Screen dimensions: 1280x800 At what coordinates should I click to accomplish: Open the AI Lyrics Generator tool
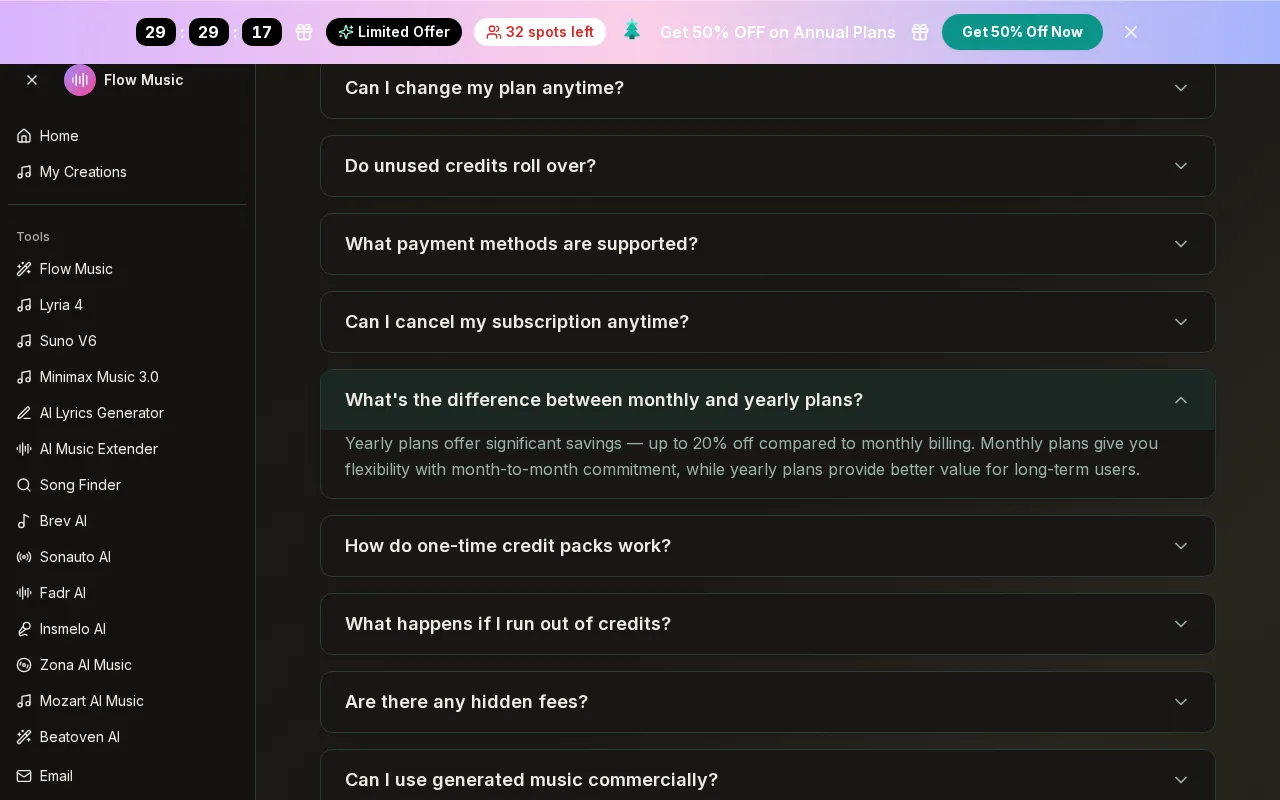(127, 413)
